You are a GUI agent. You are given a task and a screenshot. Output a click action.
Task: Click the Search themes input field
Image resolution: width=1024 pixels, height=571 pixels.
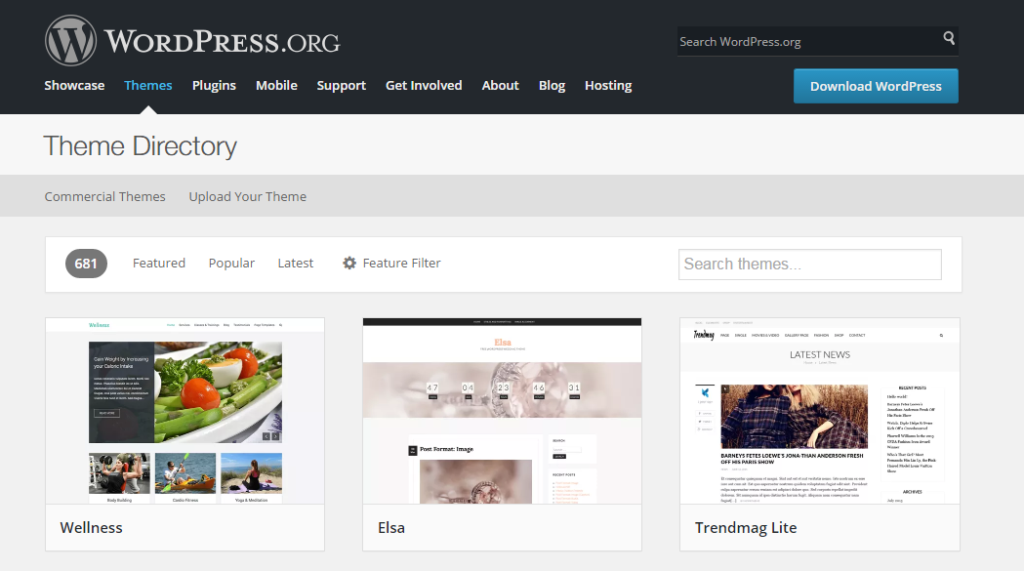click(x=809, y=264)
